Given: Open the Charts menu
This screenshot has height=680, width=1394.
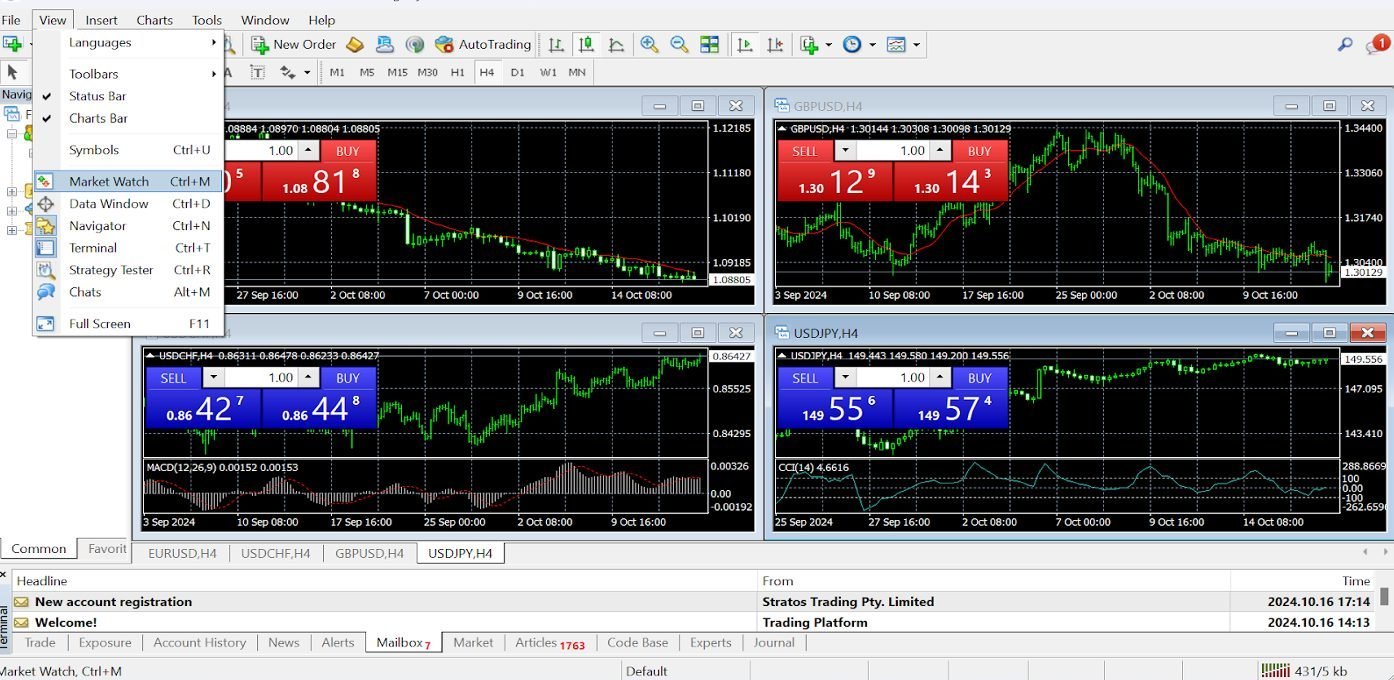Looking at the screenshot, I should (x=154, y=20).
